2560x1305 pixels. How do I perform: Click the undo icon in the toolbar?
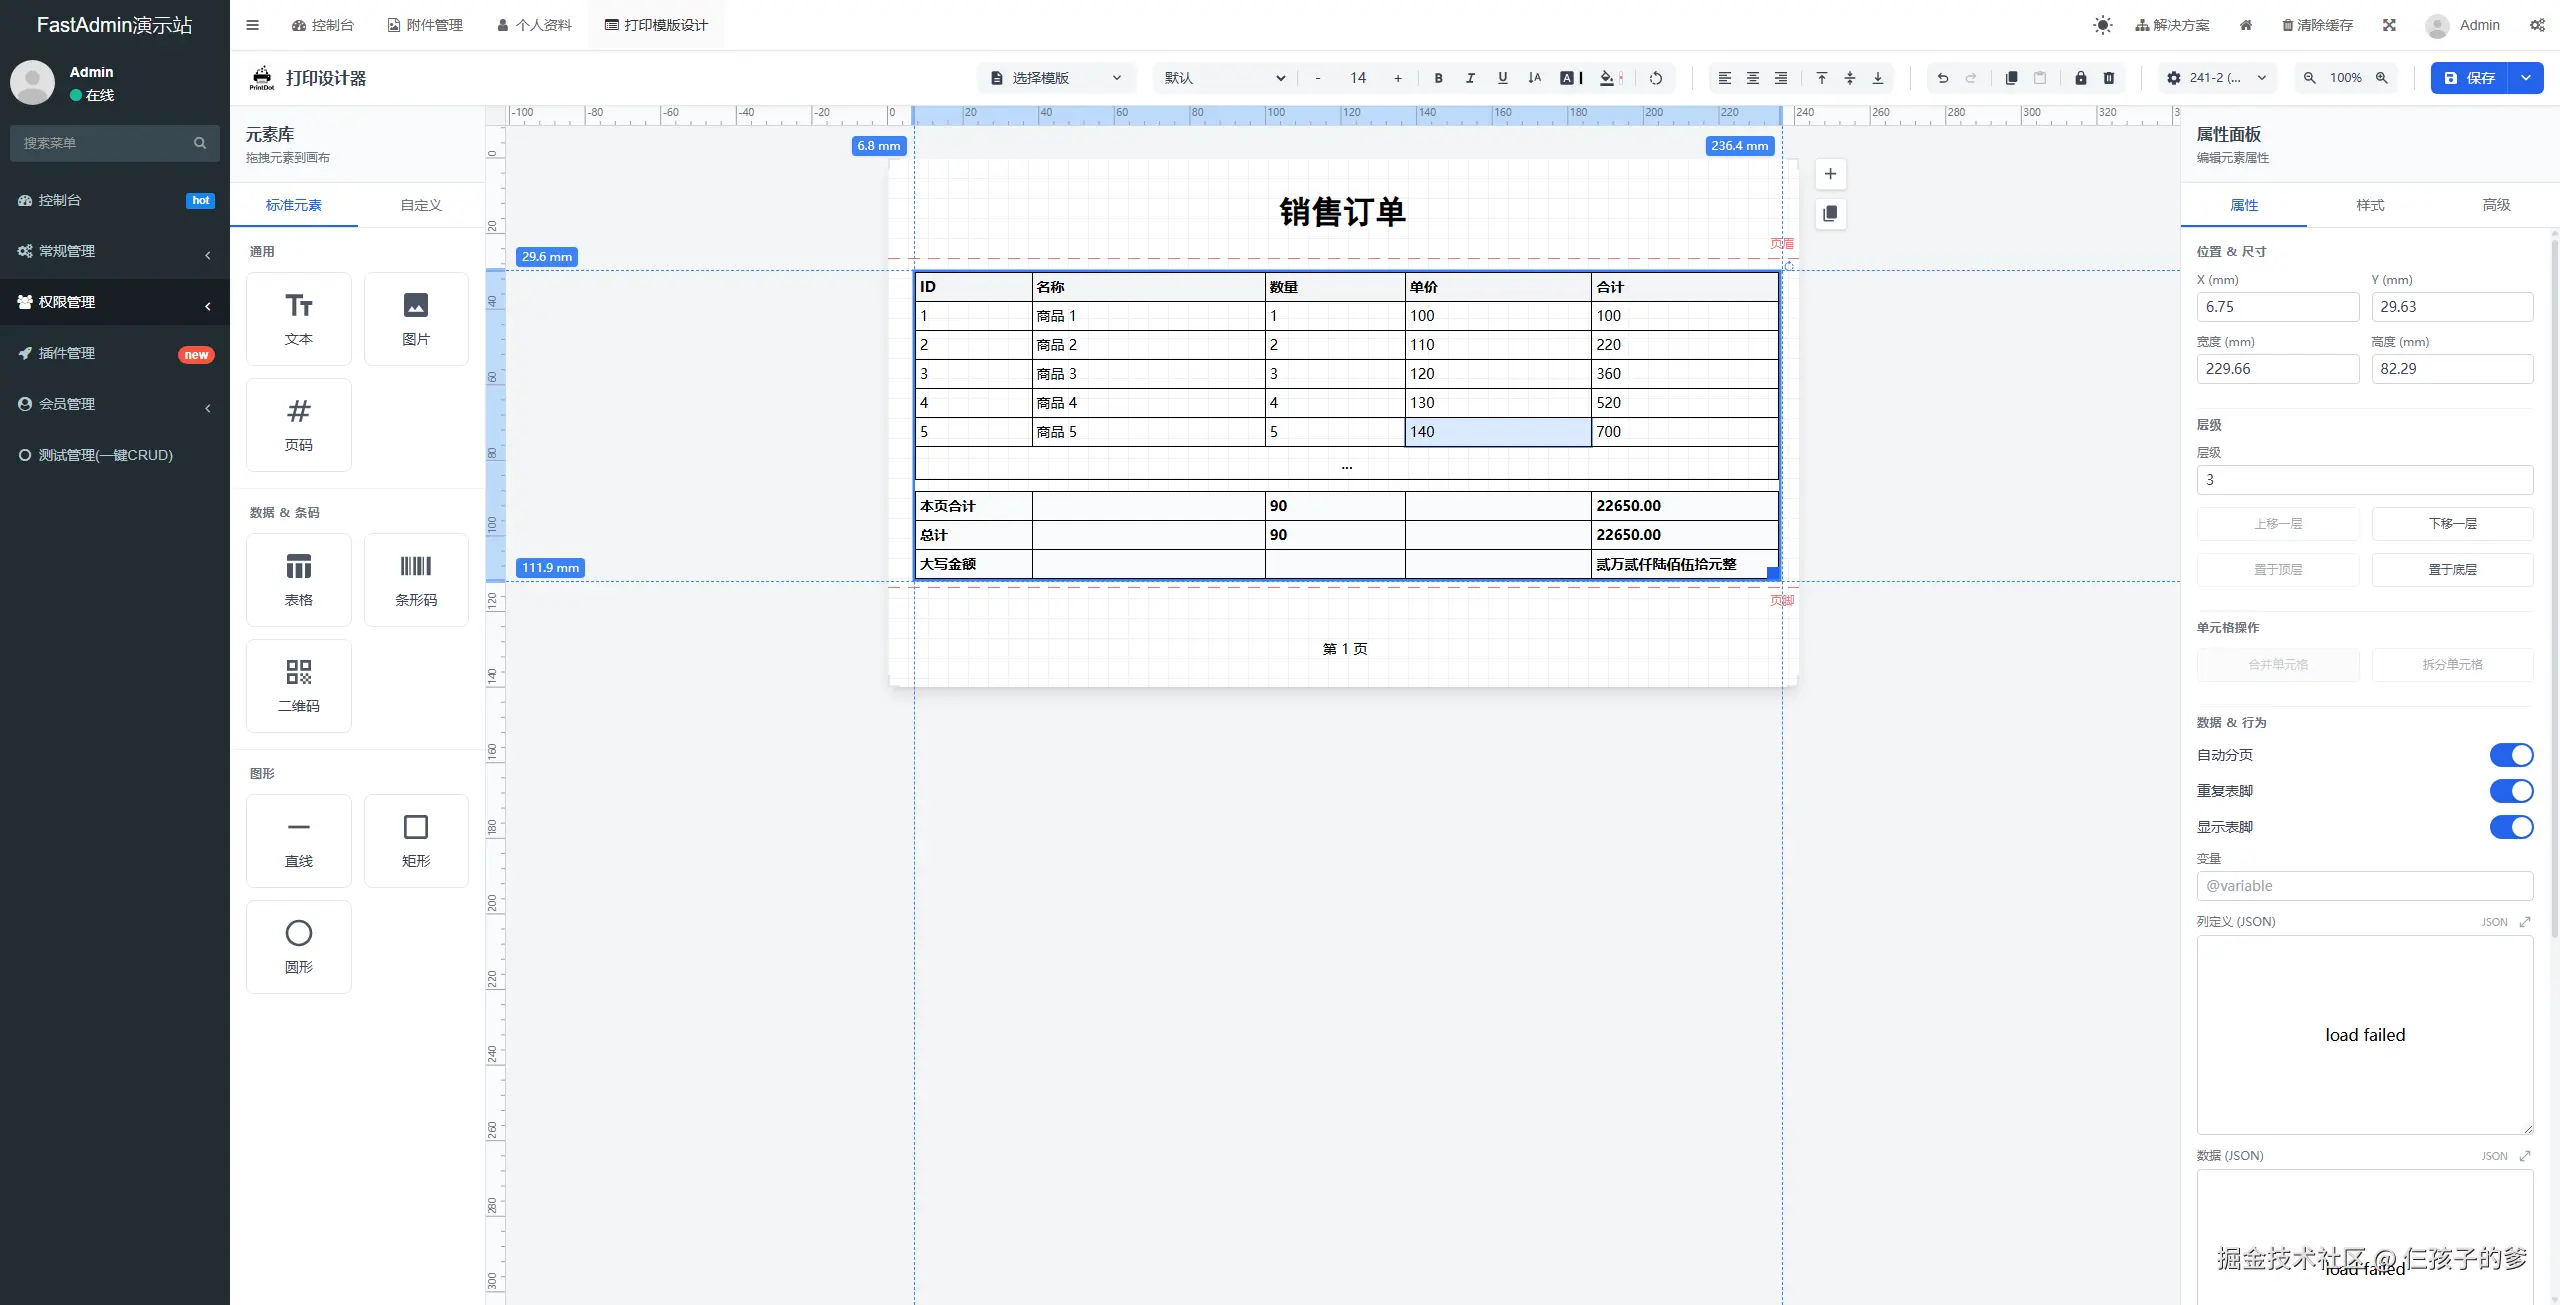tap(1941, 78)
